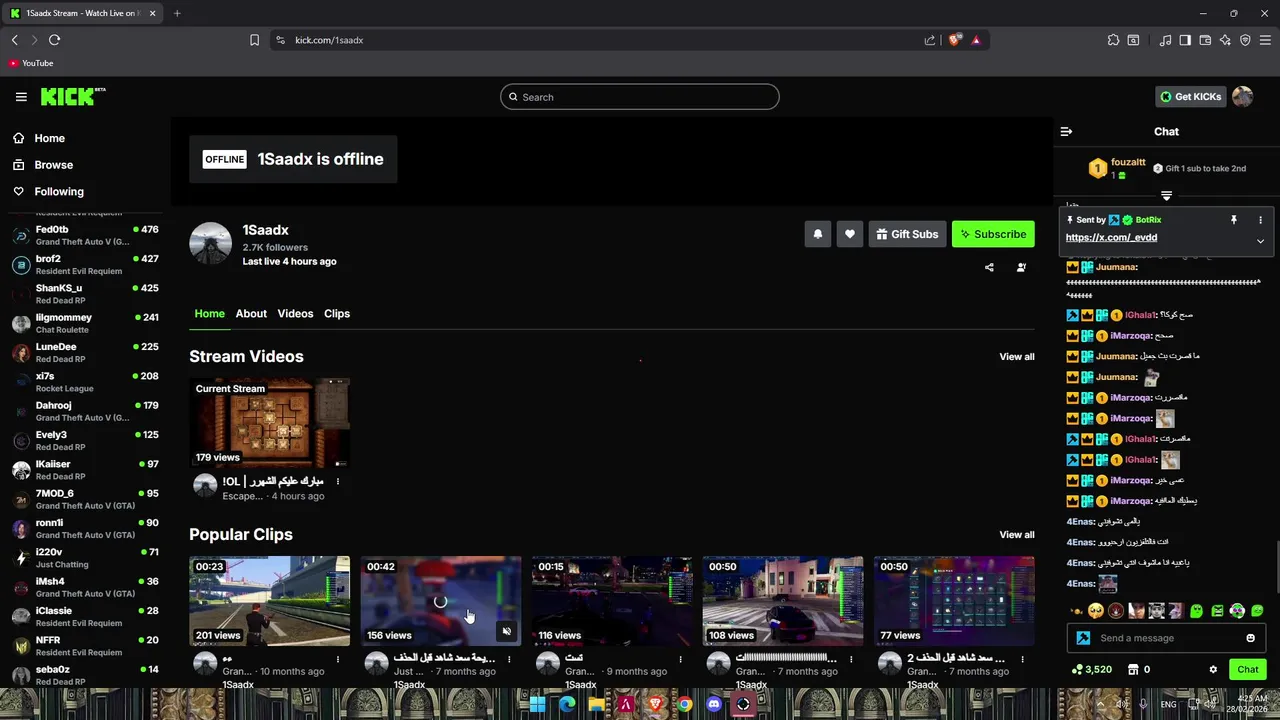Open Browse in sidebar
The width and height of the screenshot is (1280, 720).
coord(53,165)
